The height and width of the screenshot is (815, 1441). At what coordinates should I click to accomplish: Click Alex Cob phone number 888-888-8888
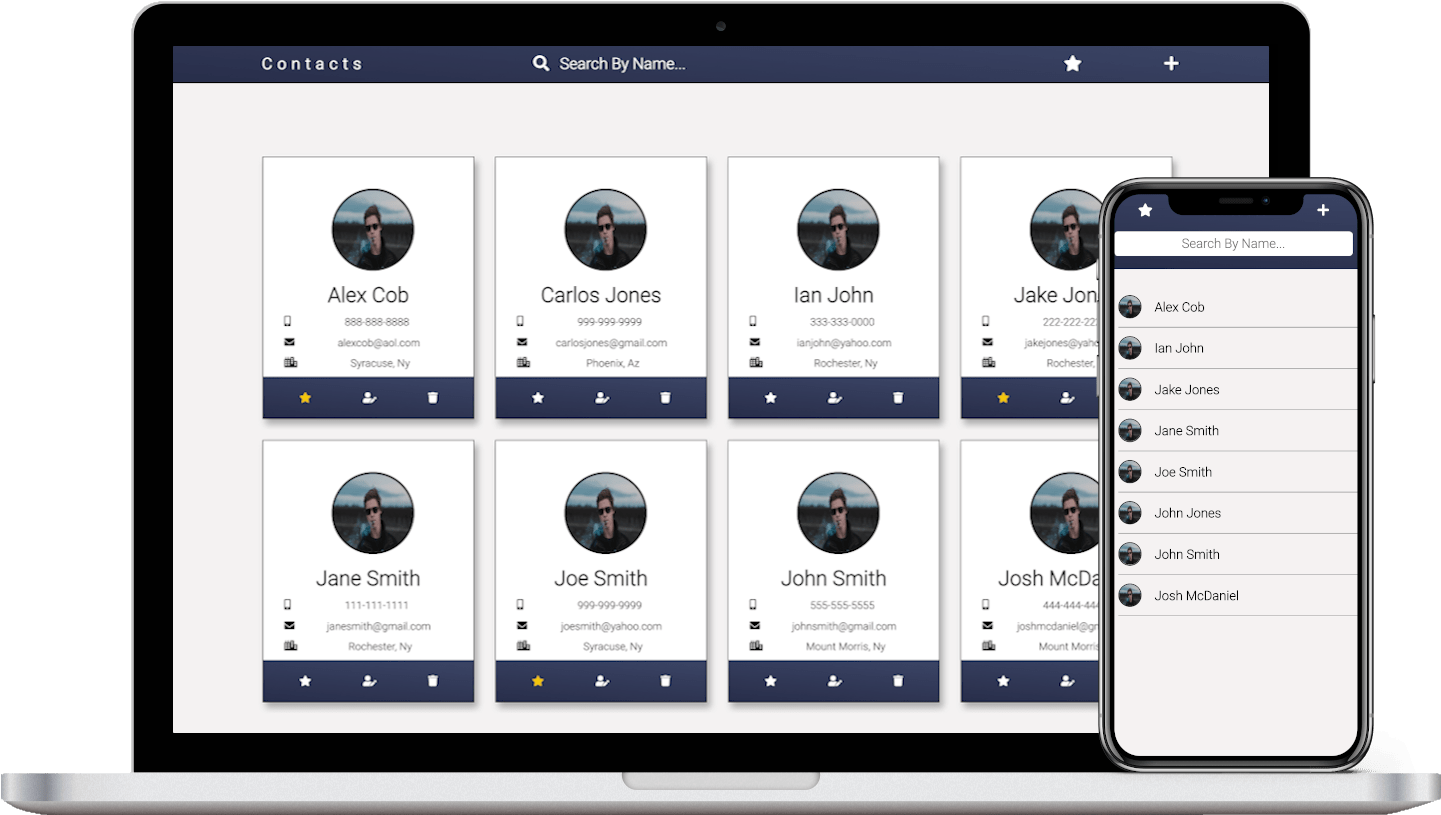tap(377, 322)
